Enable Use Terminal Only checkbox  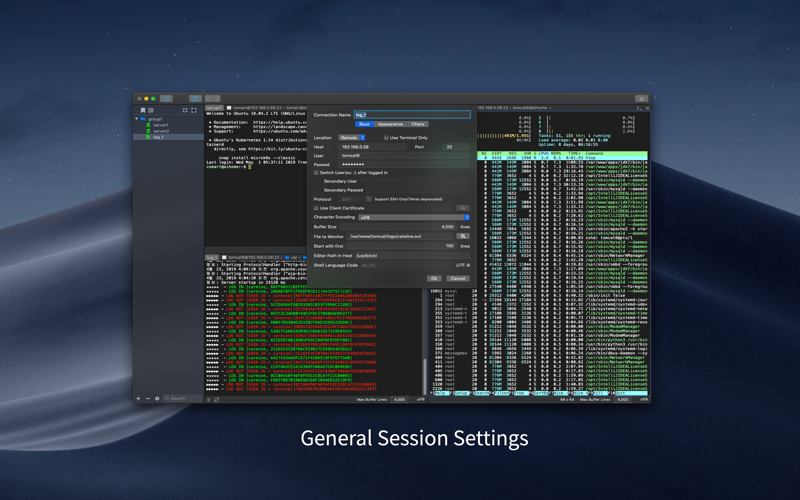click(x=386, y=138)
